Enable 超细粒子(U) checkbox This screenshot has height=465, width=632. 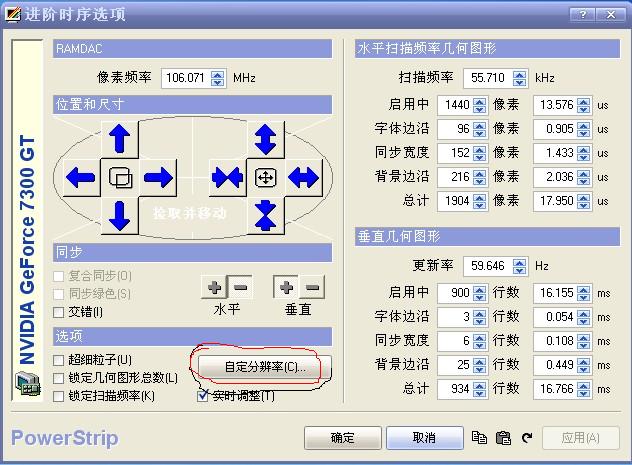pos(58,360)
